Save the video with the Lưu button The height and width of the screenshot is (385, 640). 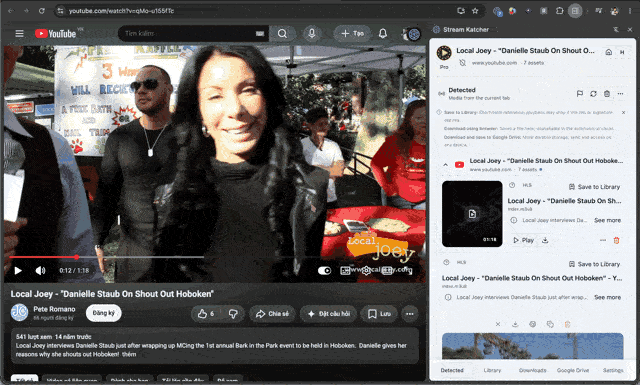click(x=379, y=314)
